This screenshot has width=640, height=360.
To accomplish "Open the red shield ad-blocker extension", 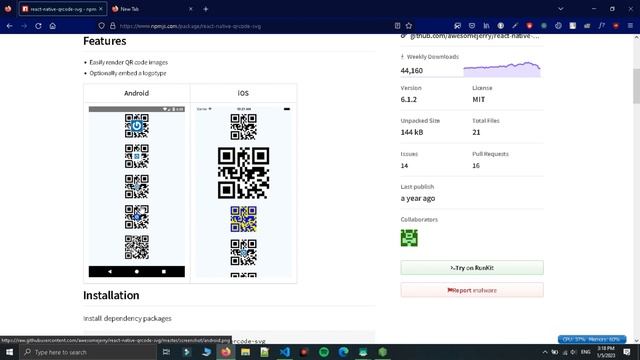I will (529, 26).
